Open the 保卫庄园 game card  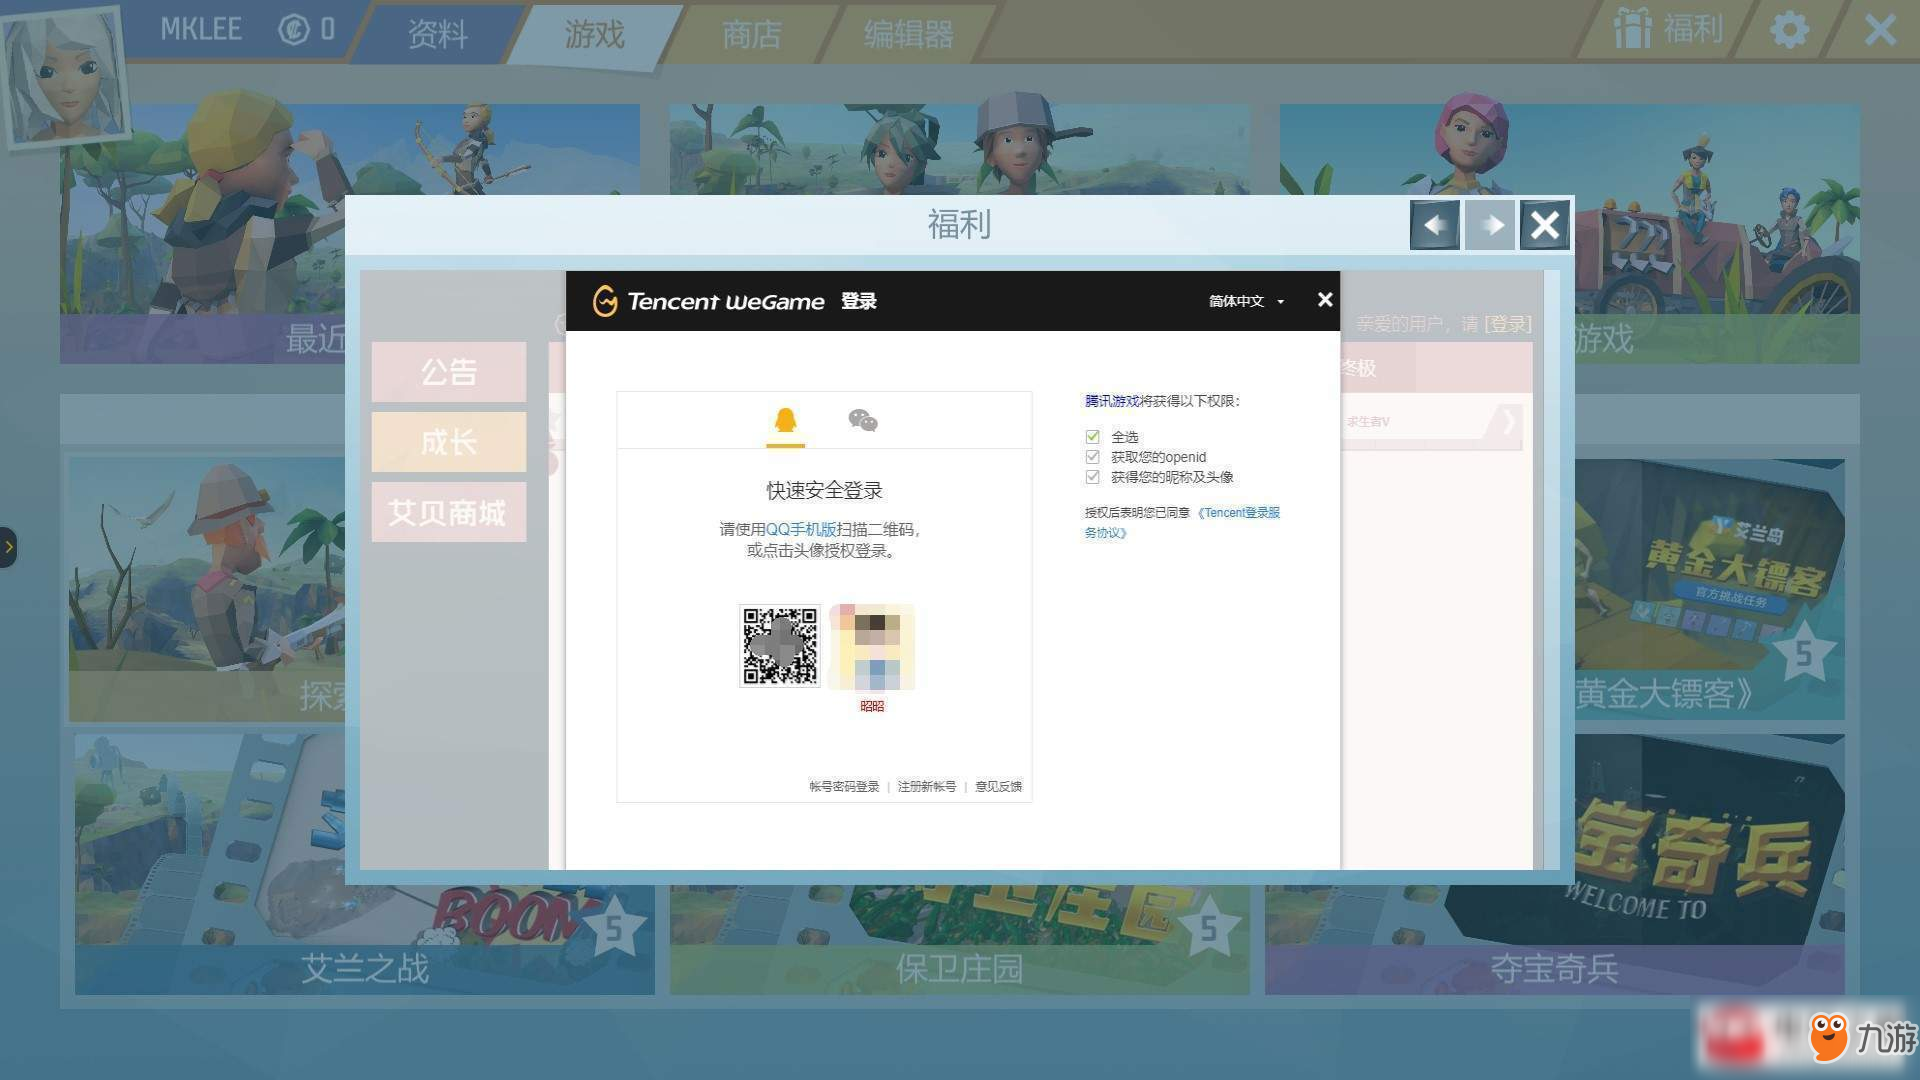960,938
